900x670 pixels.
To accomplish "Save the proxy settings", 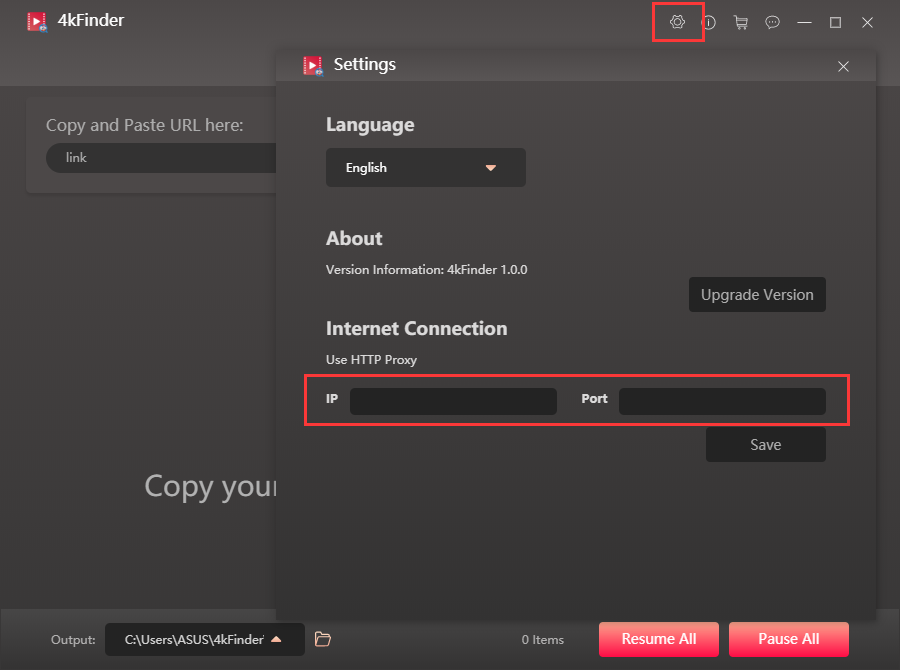I will [x=765, y=445].
